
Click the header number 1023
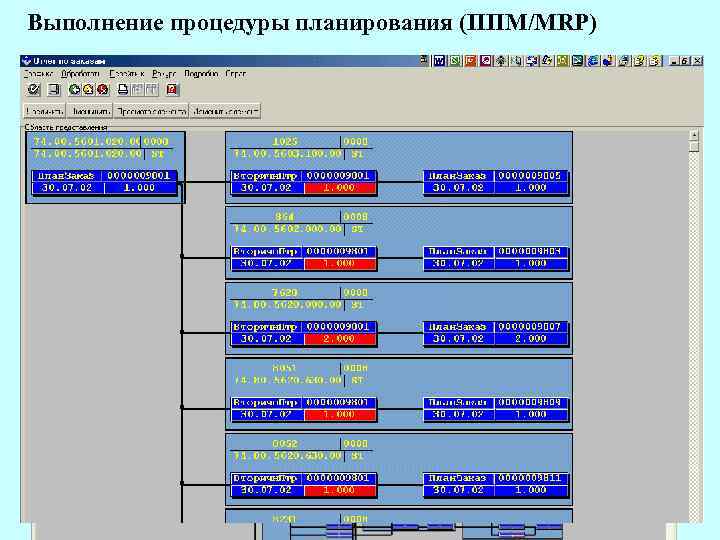pyautogui.click(x=285, y=141)
